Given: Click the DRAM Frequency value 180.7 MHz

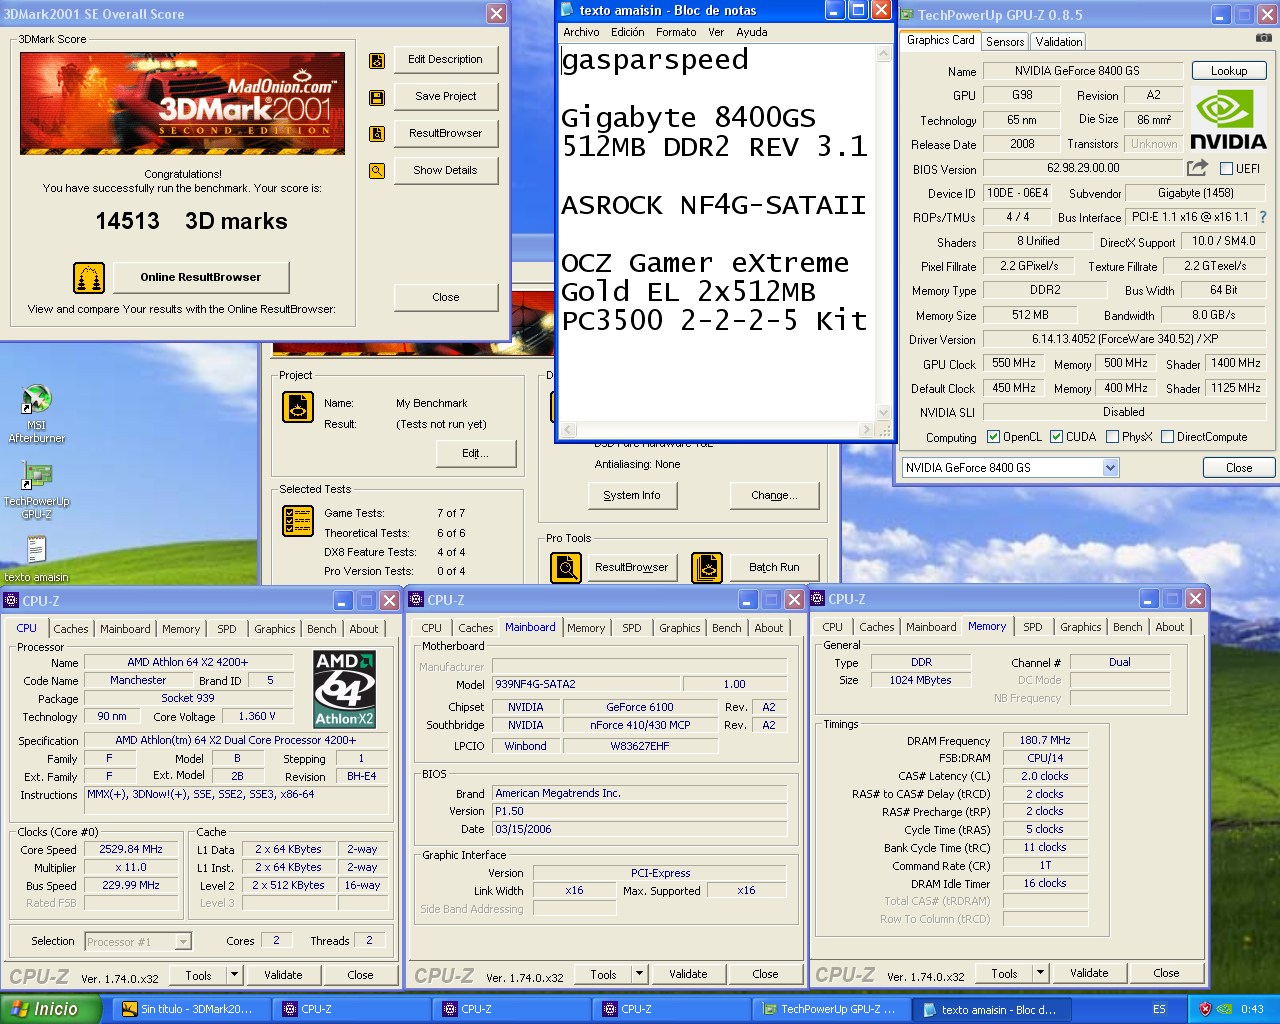Looking at the screenshot, I should 1045,741.
